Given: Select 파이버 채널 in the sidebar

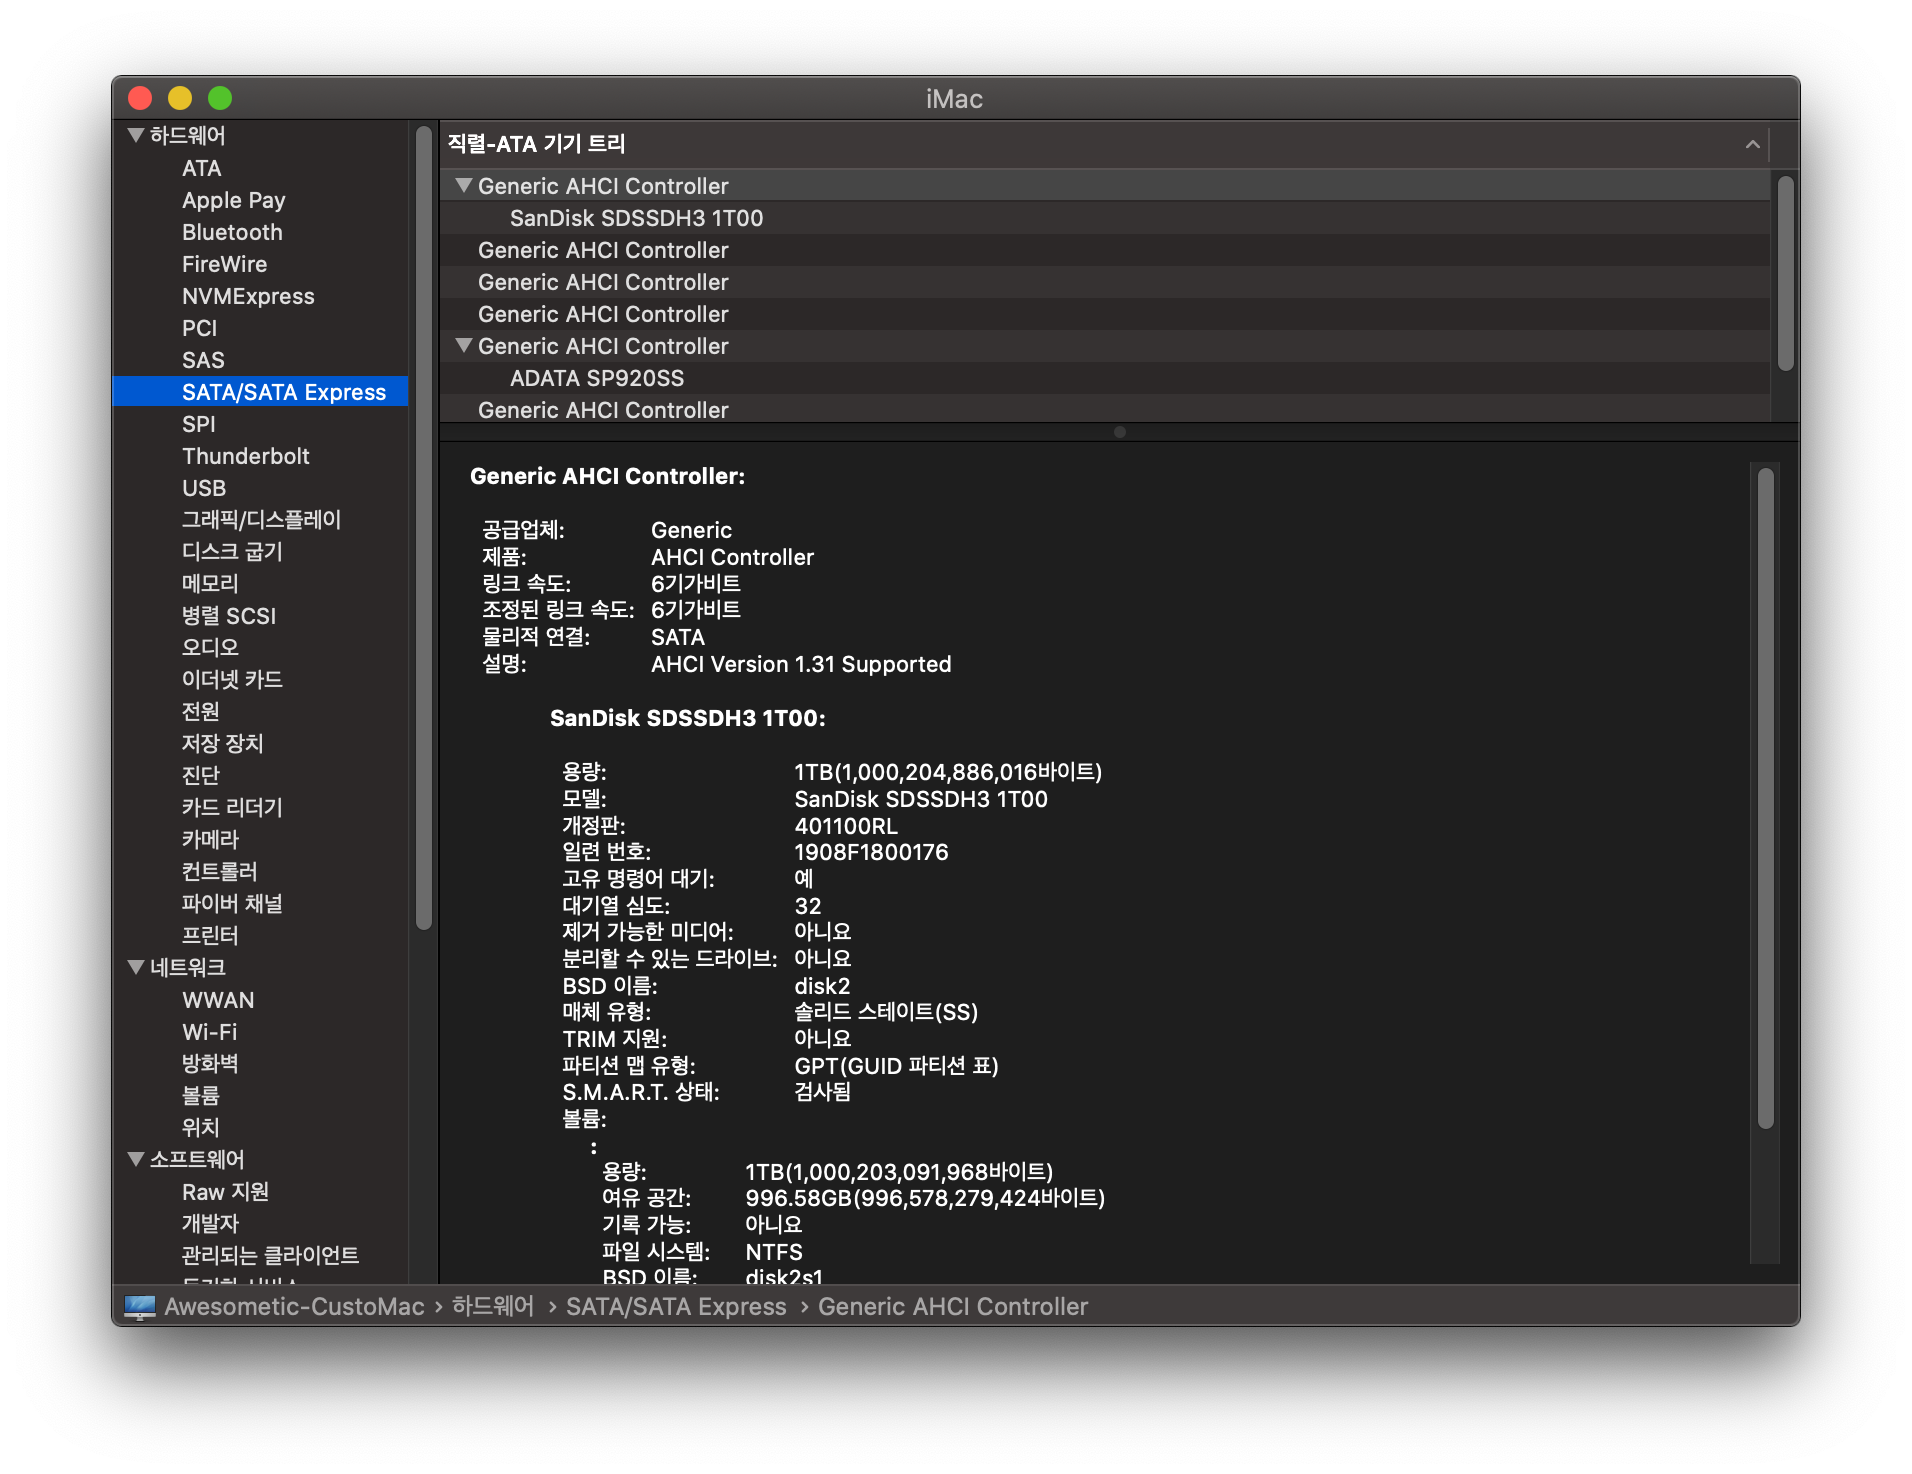Looking at the screenshot, I should tap(232, 903).
